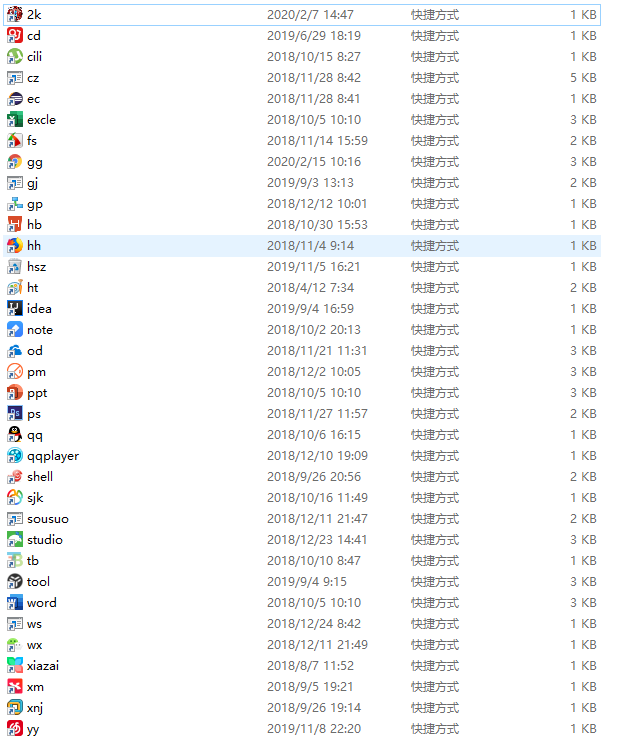This screenshot has width=625, height=749.
Task: Click the 快捷方式 type in qqplayer row
Action: (435, 456)
